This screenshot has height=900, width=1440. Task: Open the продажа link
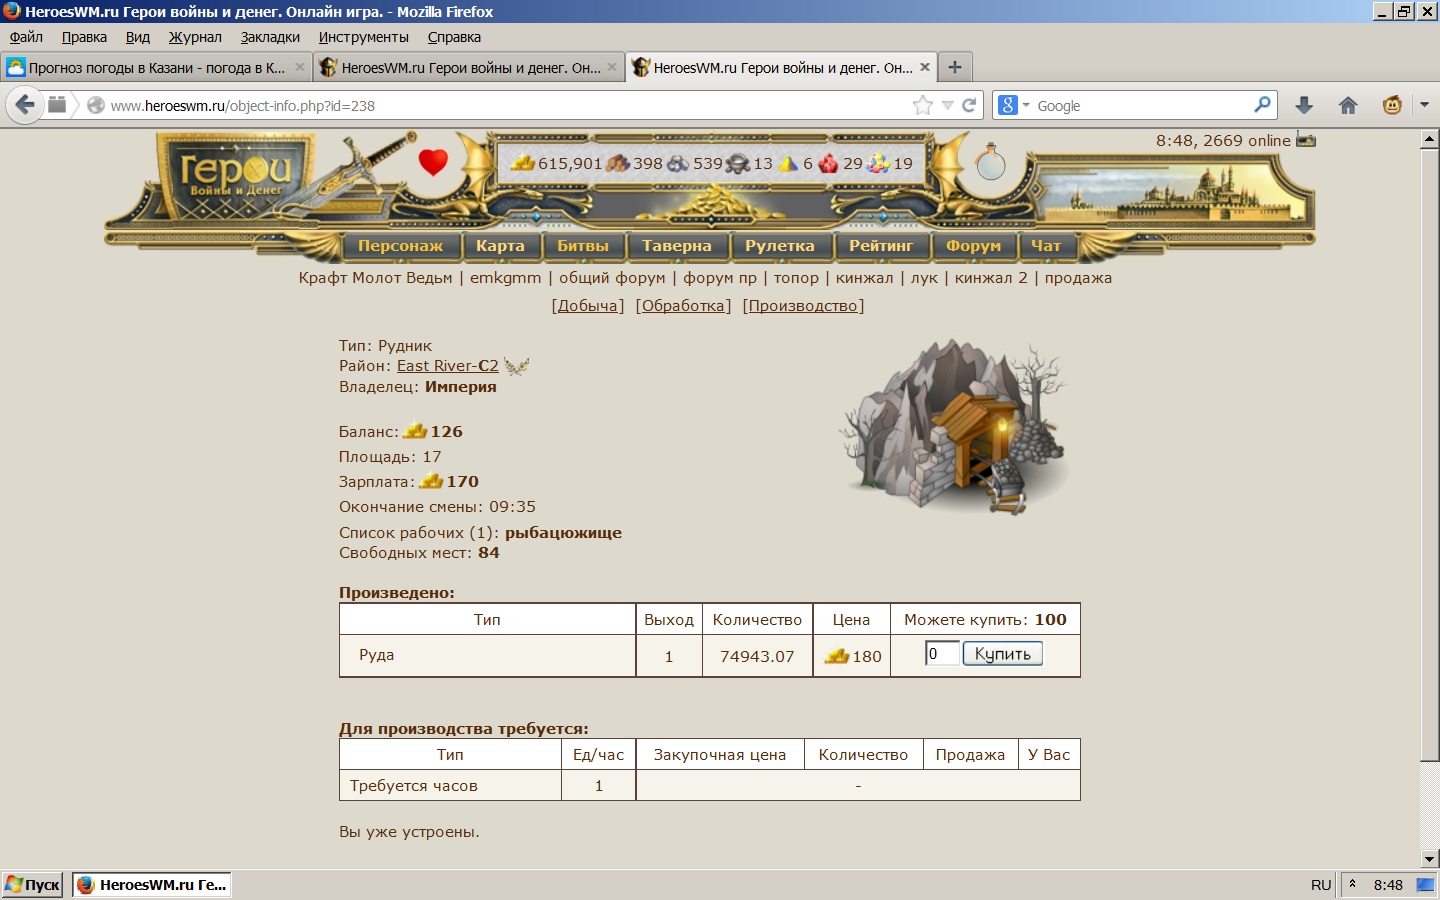coord(1078,278)
